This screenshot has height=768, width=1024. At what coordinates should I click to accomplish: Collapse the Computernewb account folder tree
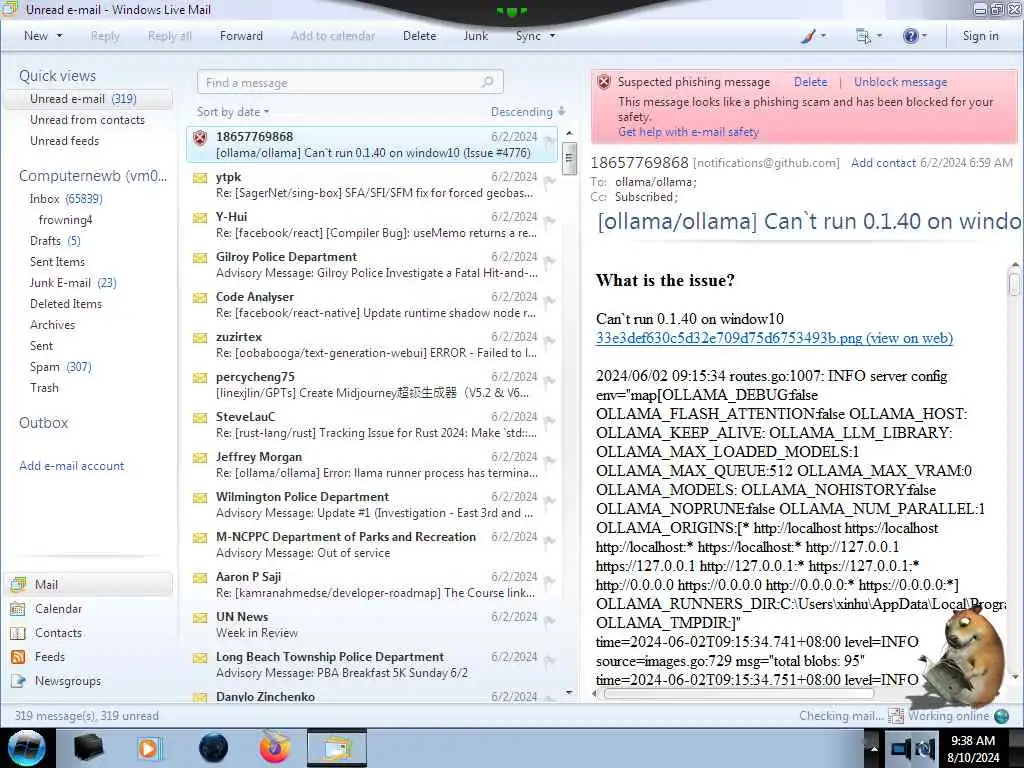pyautogui.click(x=93, y=176)
